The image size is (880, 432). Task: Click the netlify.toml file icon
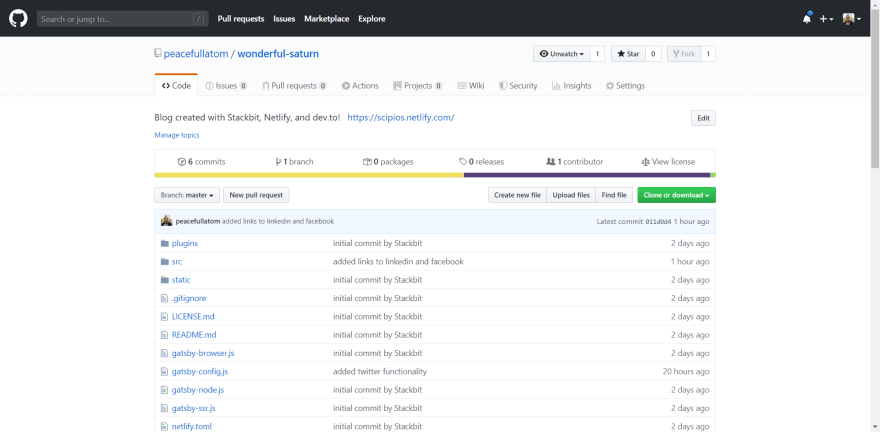pyautogui.click(x=164, y=426)
